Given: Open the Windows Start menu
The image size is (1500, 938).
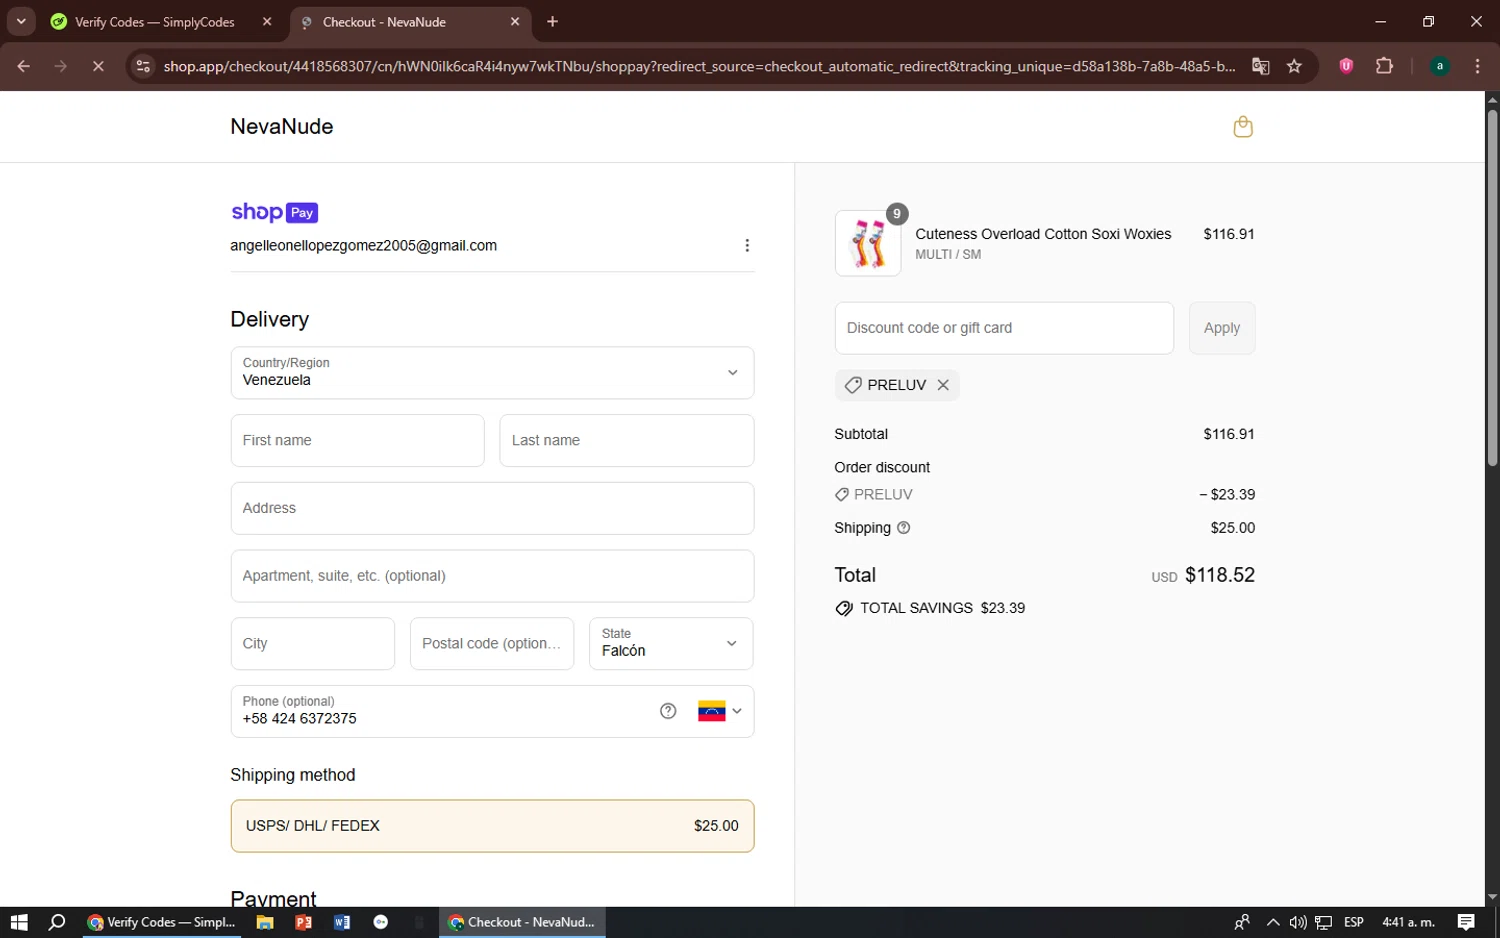Looking at the screenshot, I should [19, 922].
